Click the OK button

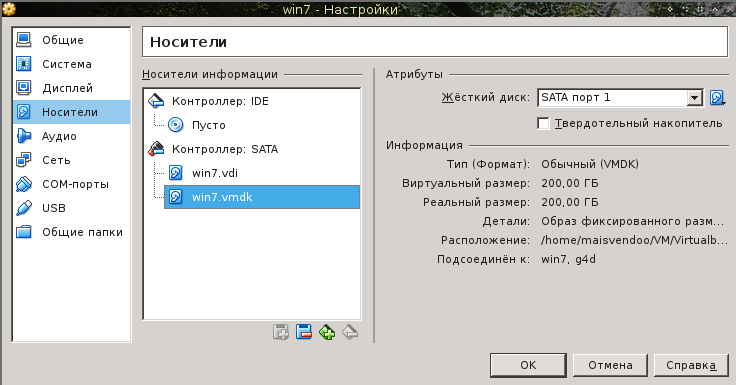click(528, 365)
